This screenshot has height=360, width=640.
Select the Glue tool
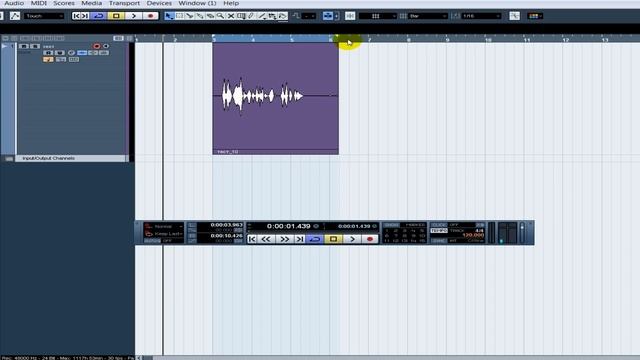coord(200,16)
